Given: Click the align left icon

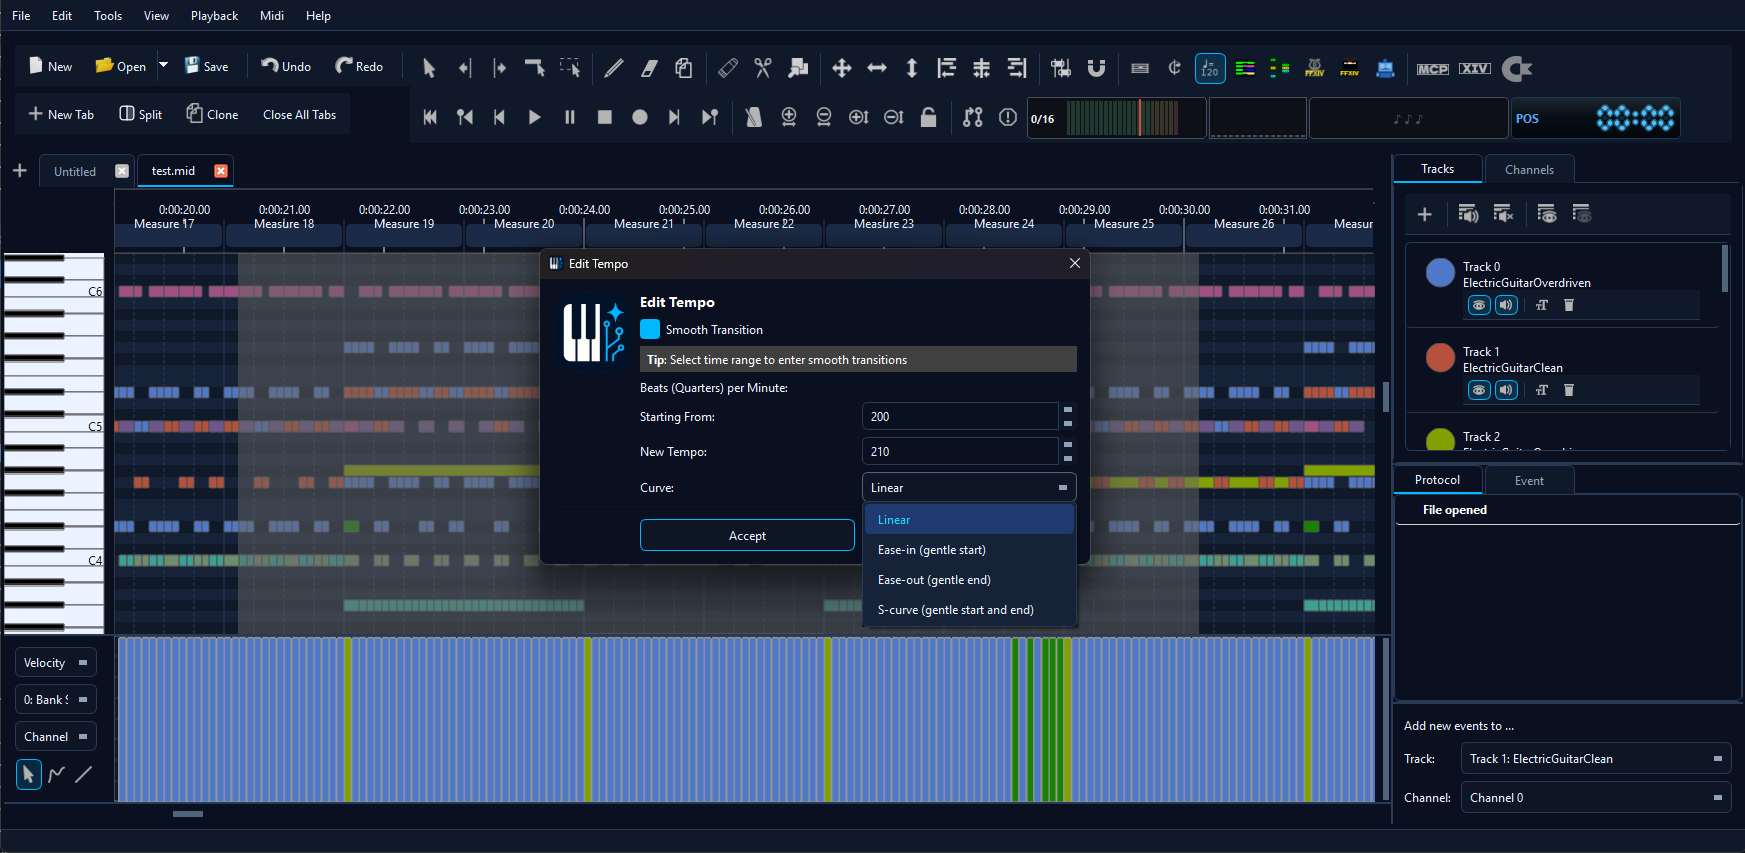Looking at the screenshot, I should 946,68.
